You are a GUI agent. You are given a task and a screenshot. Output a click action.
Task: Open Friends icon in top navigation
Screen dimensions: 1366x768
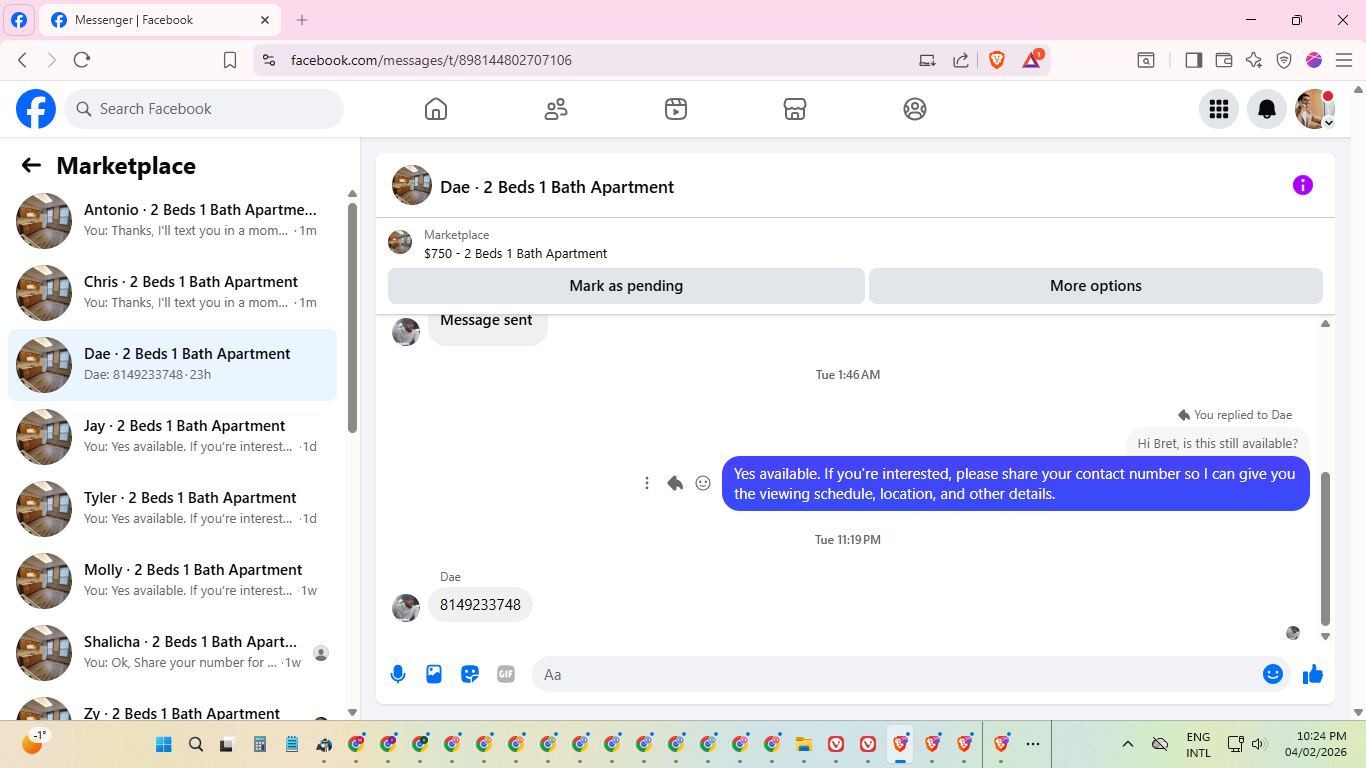[x=556, y=109]
